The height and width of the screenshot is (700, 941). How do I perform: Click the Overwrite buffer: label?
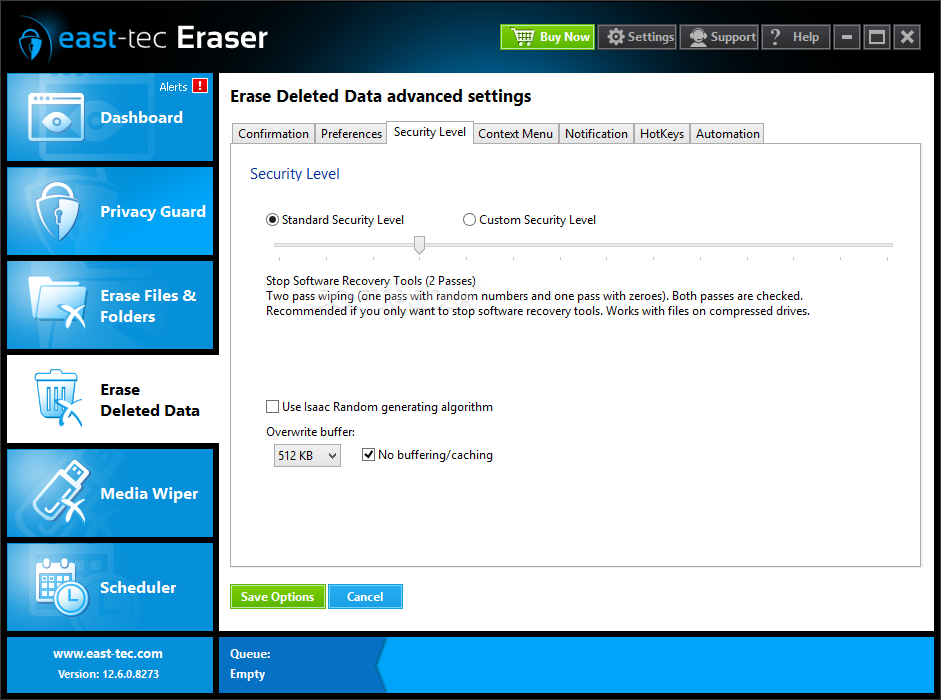coord(310,432)
